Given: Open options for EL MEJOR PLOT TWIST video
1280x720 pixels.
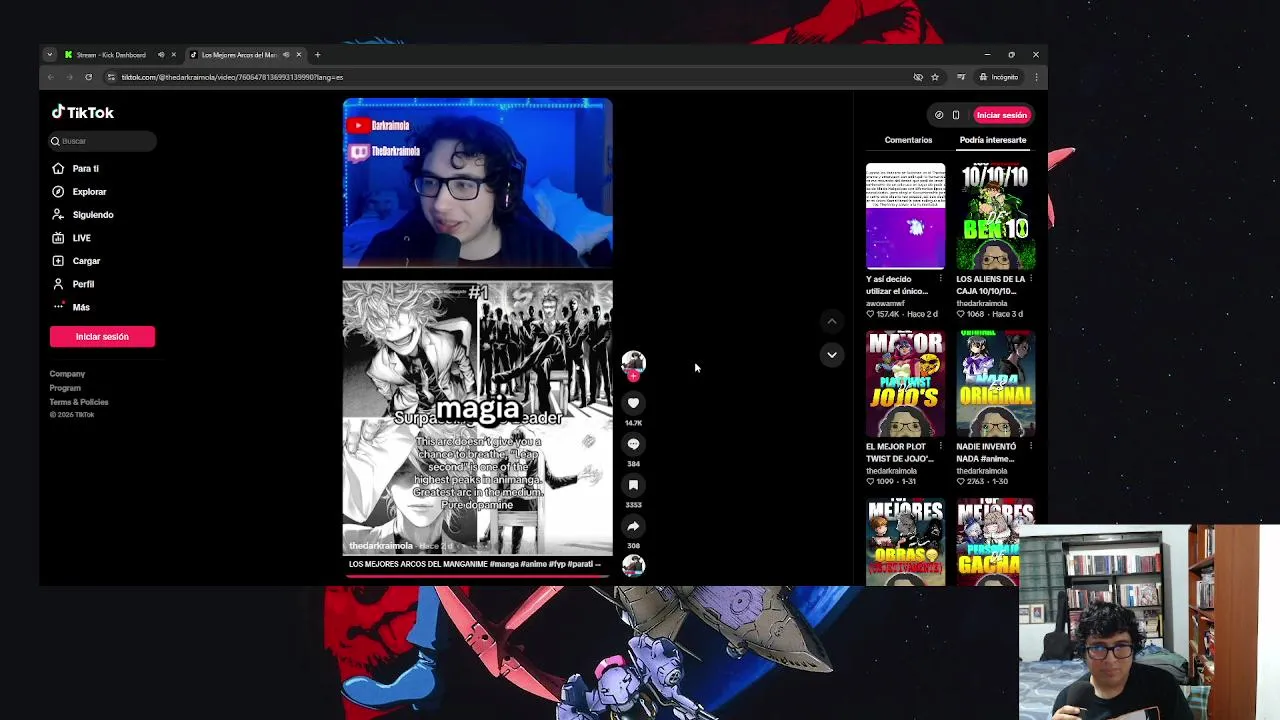Looking at the screenshot, I should tap(940, 446).
